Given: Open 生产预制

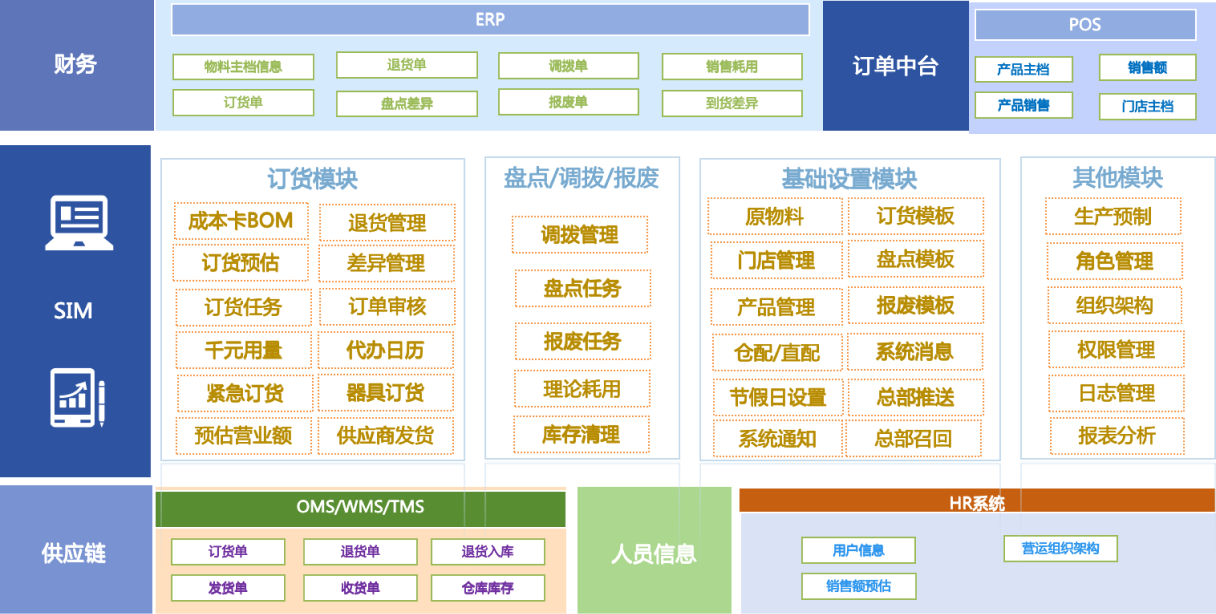Looking at the screenshot, I should pyautogui.click(x=1114, y=216).
